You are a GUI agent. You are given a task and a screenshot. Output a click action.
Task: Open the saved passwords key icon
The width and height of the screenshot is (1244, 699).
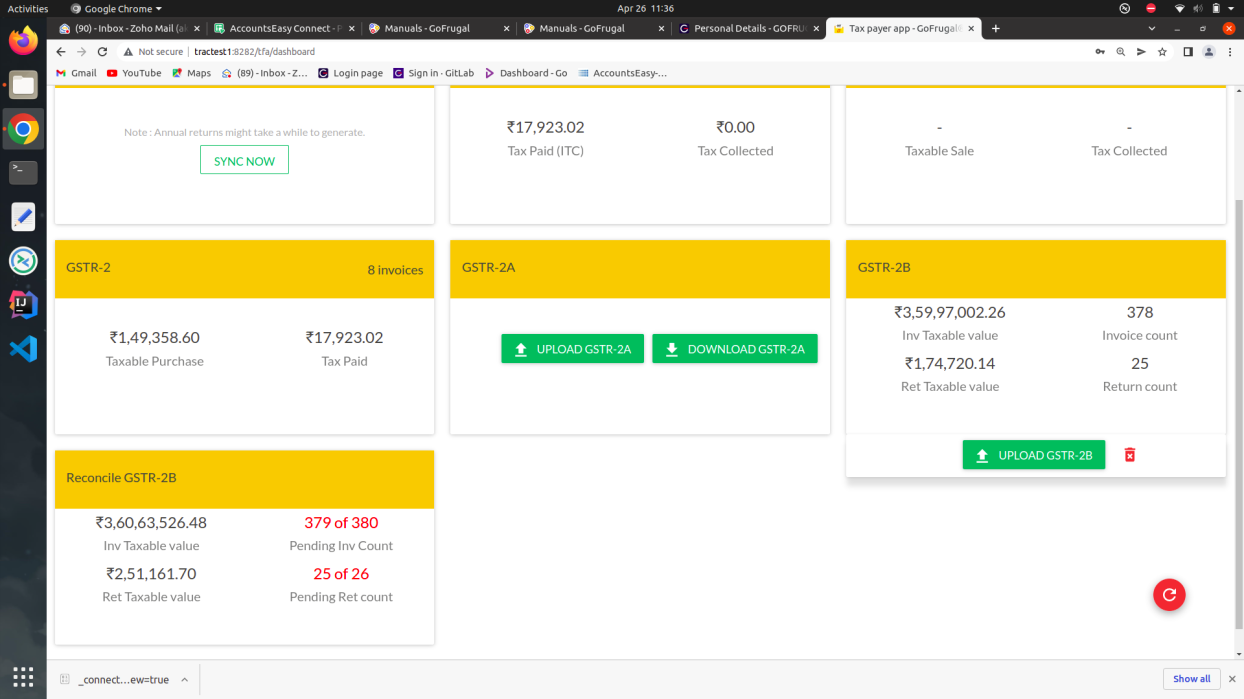coord(1099,51)
